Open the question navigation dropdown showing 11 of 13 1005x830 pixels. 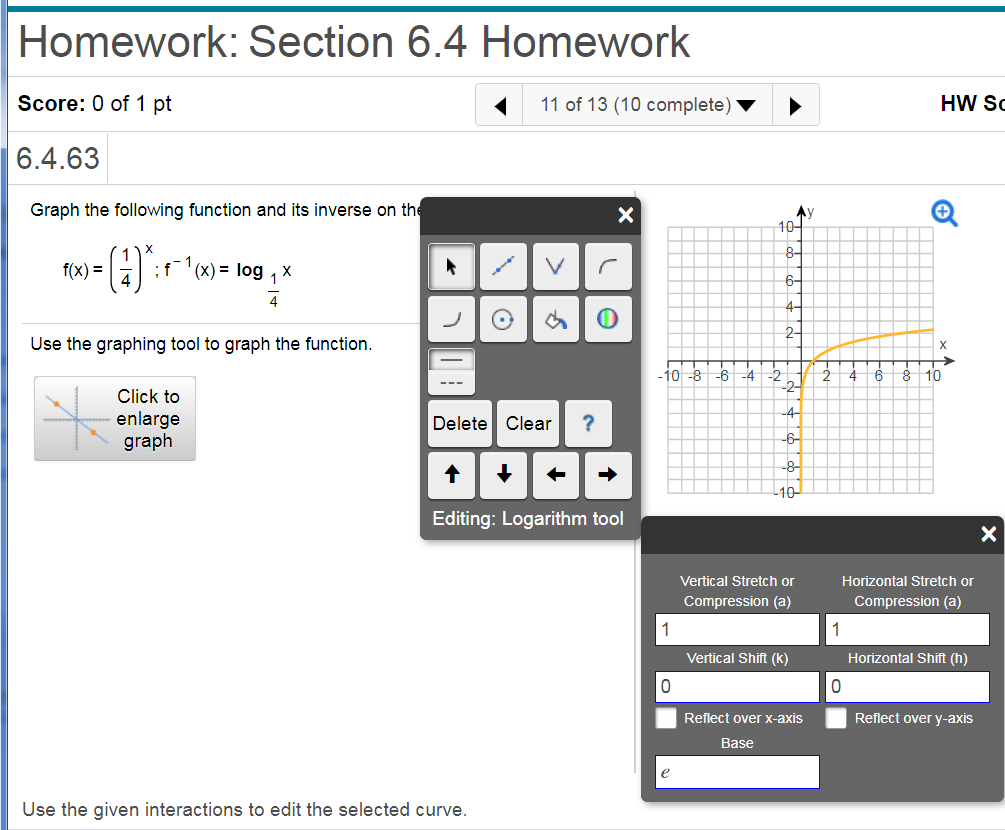click(646, 104)
